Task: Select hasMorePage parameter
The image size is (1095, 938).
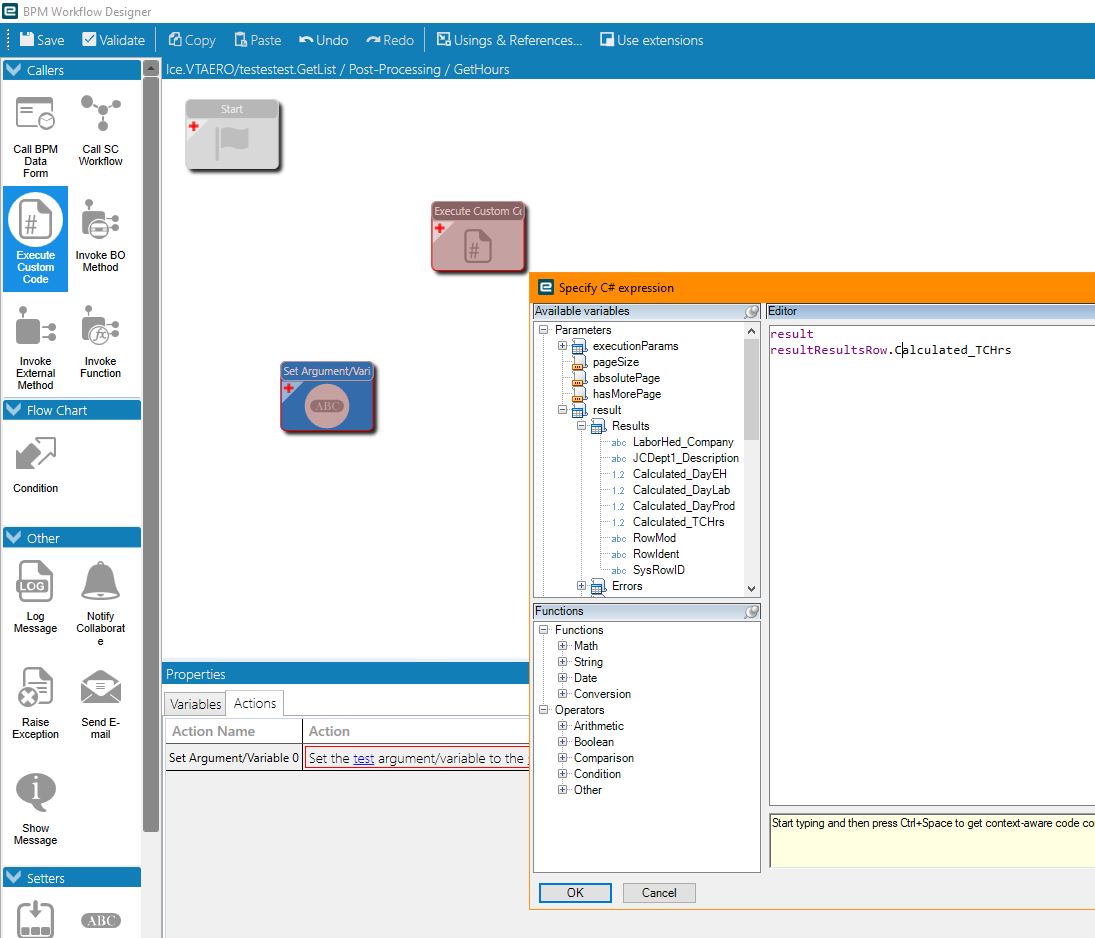Action: (x=626, y=394)
